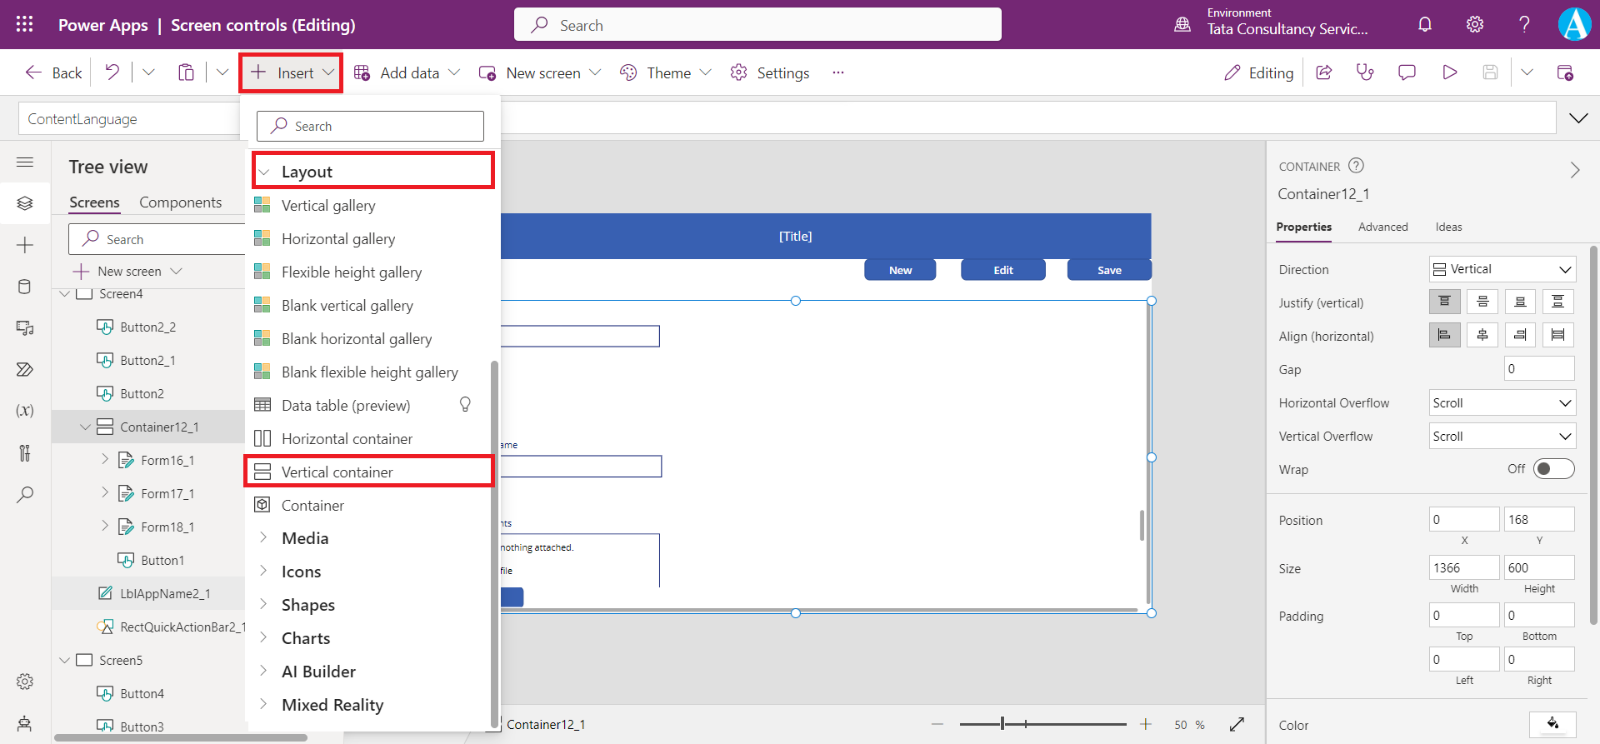Expand the Media category

click(x=305, y=538)
